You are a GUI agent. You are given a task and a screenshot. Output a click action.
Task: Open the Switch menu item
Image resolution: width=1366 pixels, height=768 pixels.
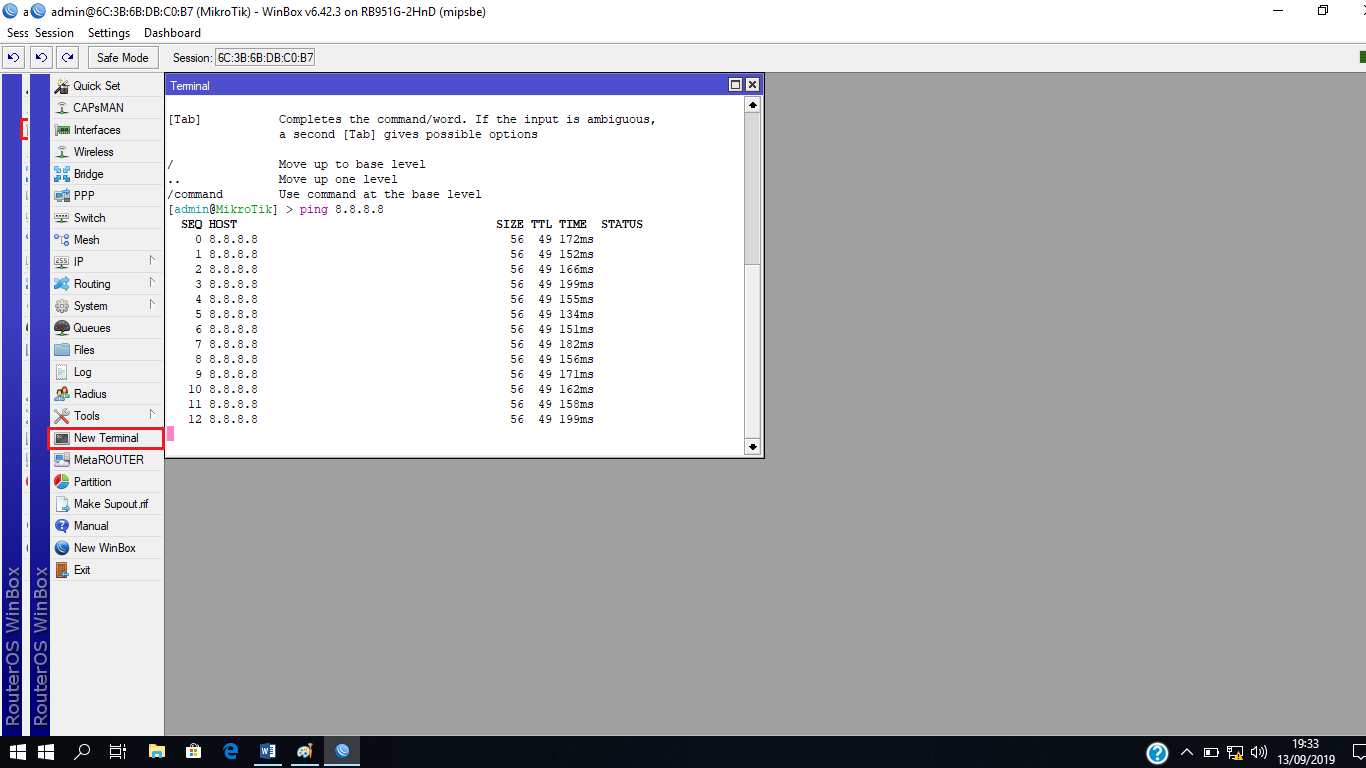point(107,218)
